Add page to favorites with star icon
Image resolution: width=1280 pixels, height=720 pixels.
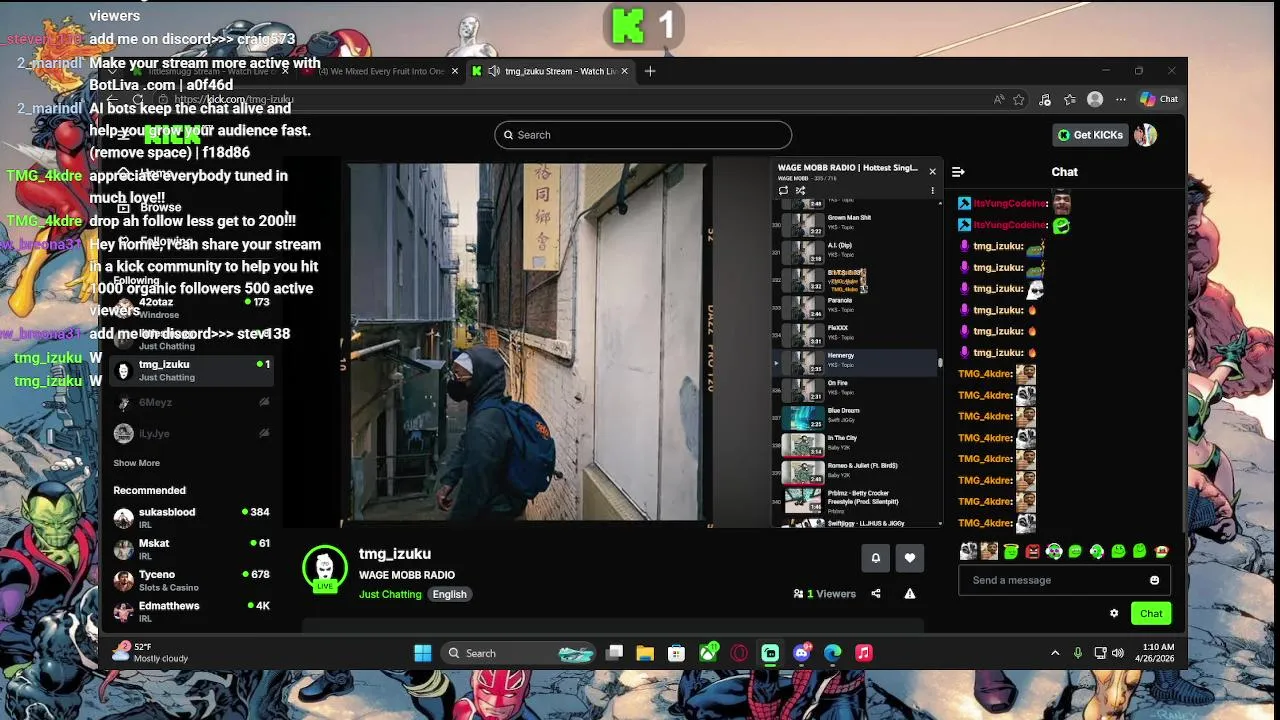click(1019, 99)
